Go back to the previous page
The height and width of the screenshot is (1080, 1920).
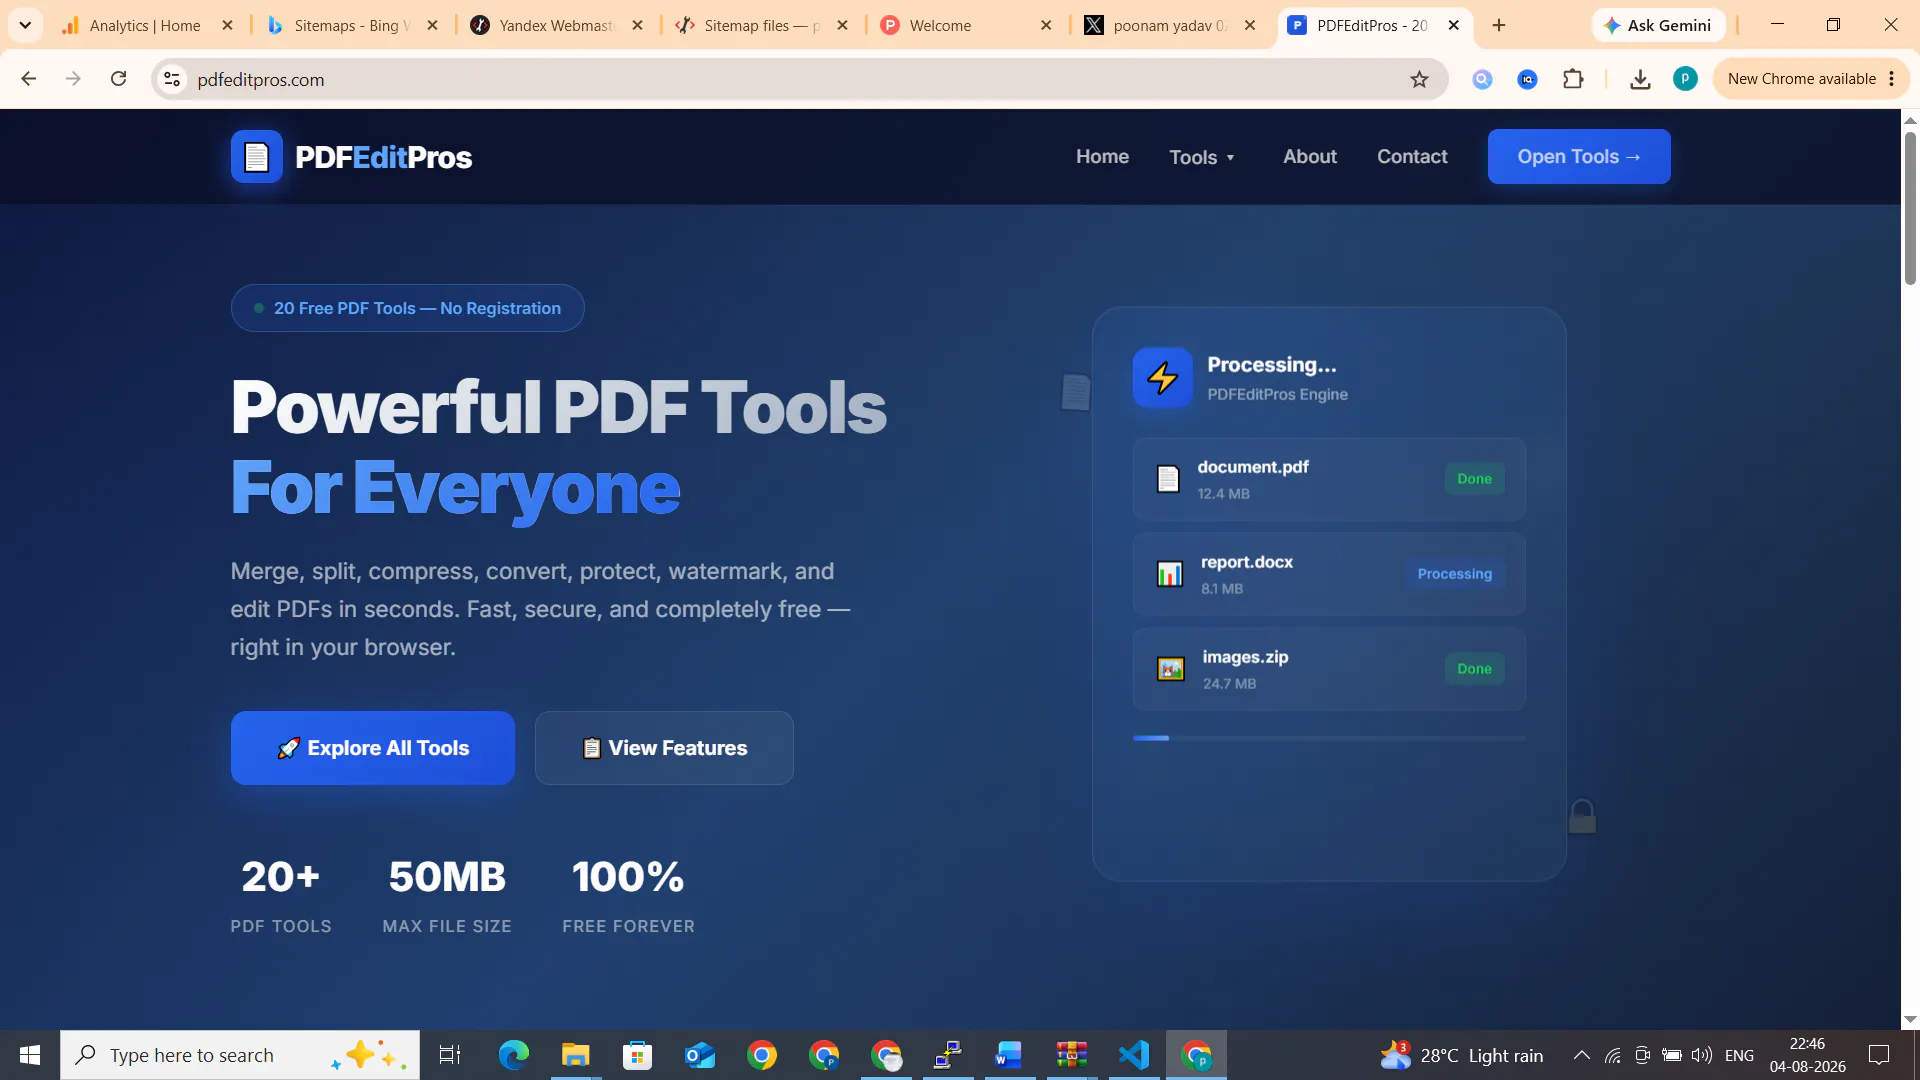click(x=28, y=79)
